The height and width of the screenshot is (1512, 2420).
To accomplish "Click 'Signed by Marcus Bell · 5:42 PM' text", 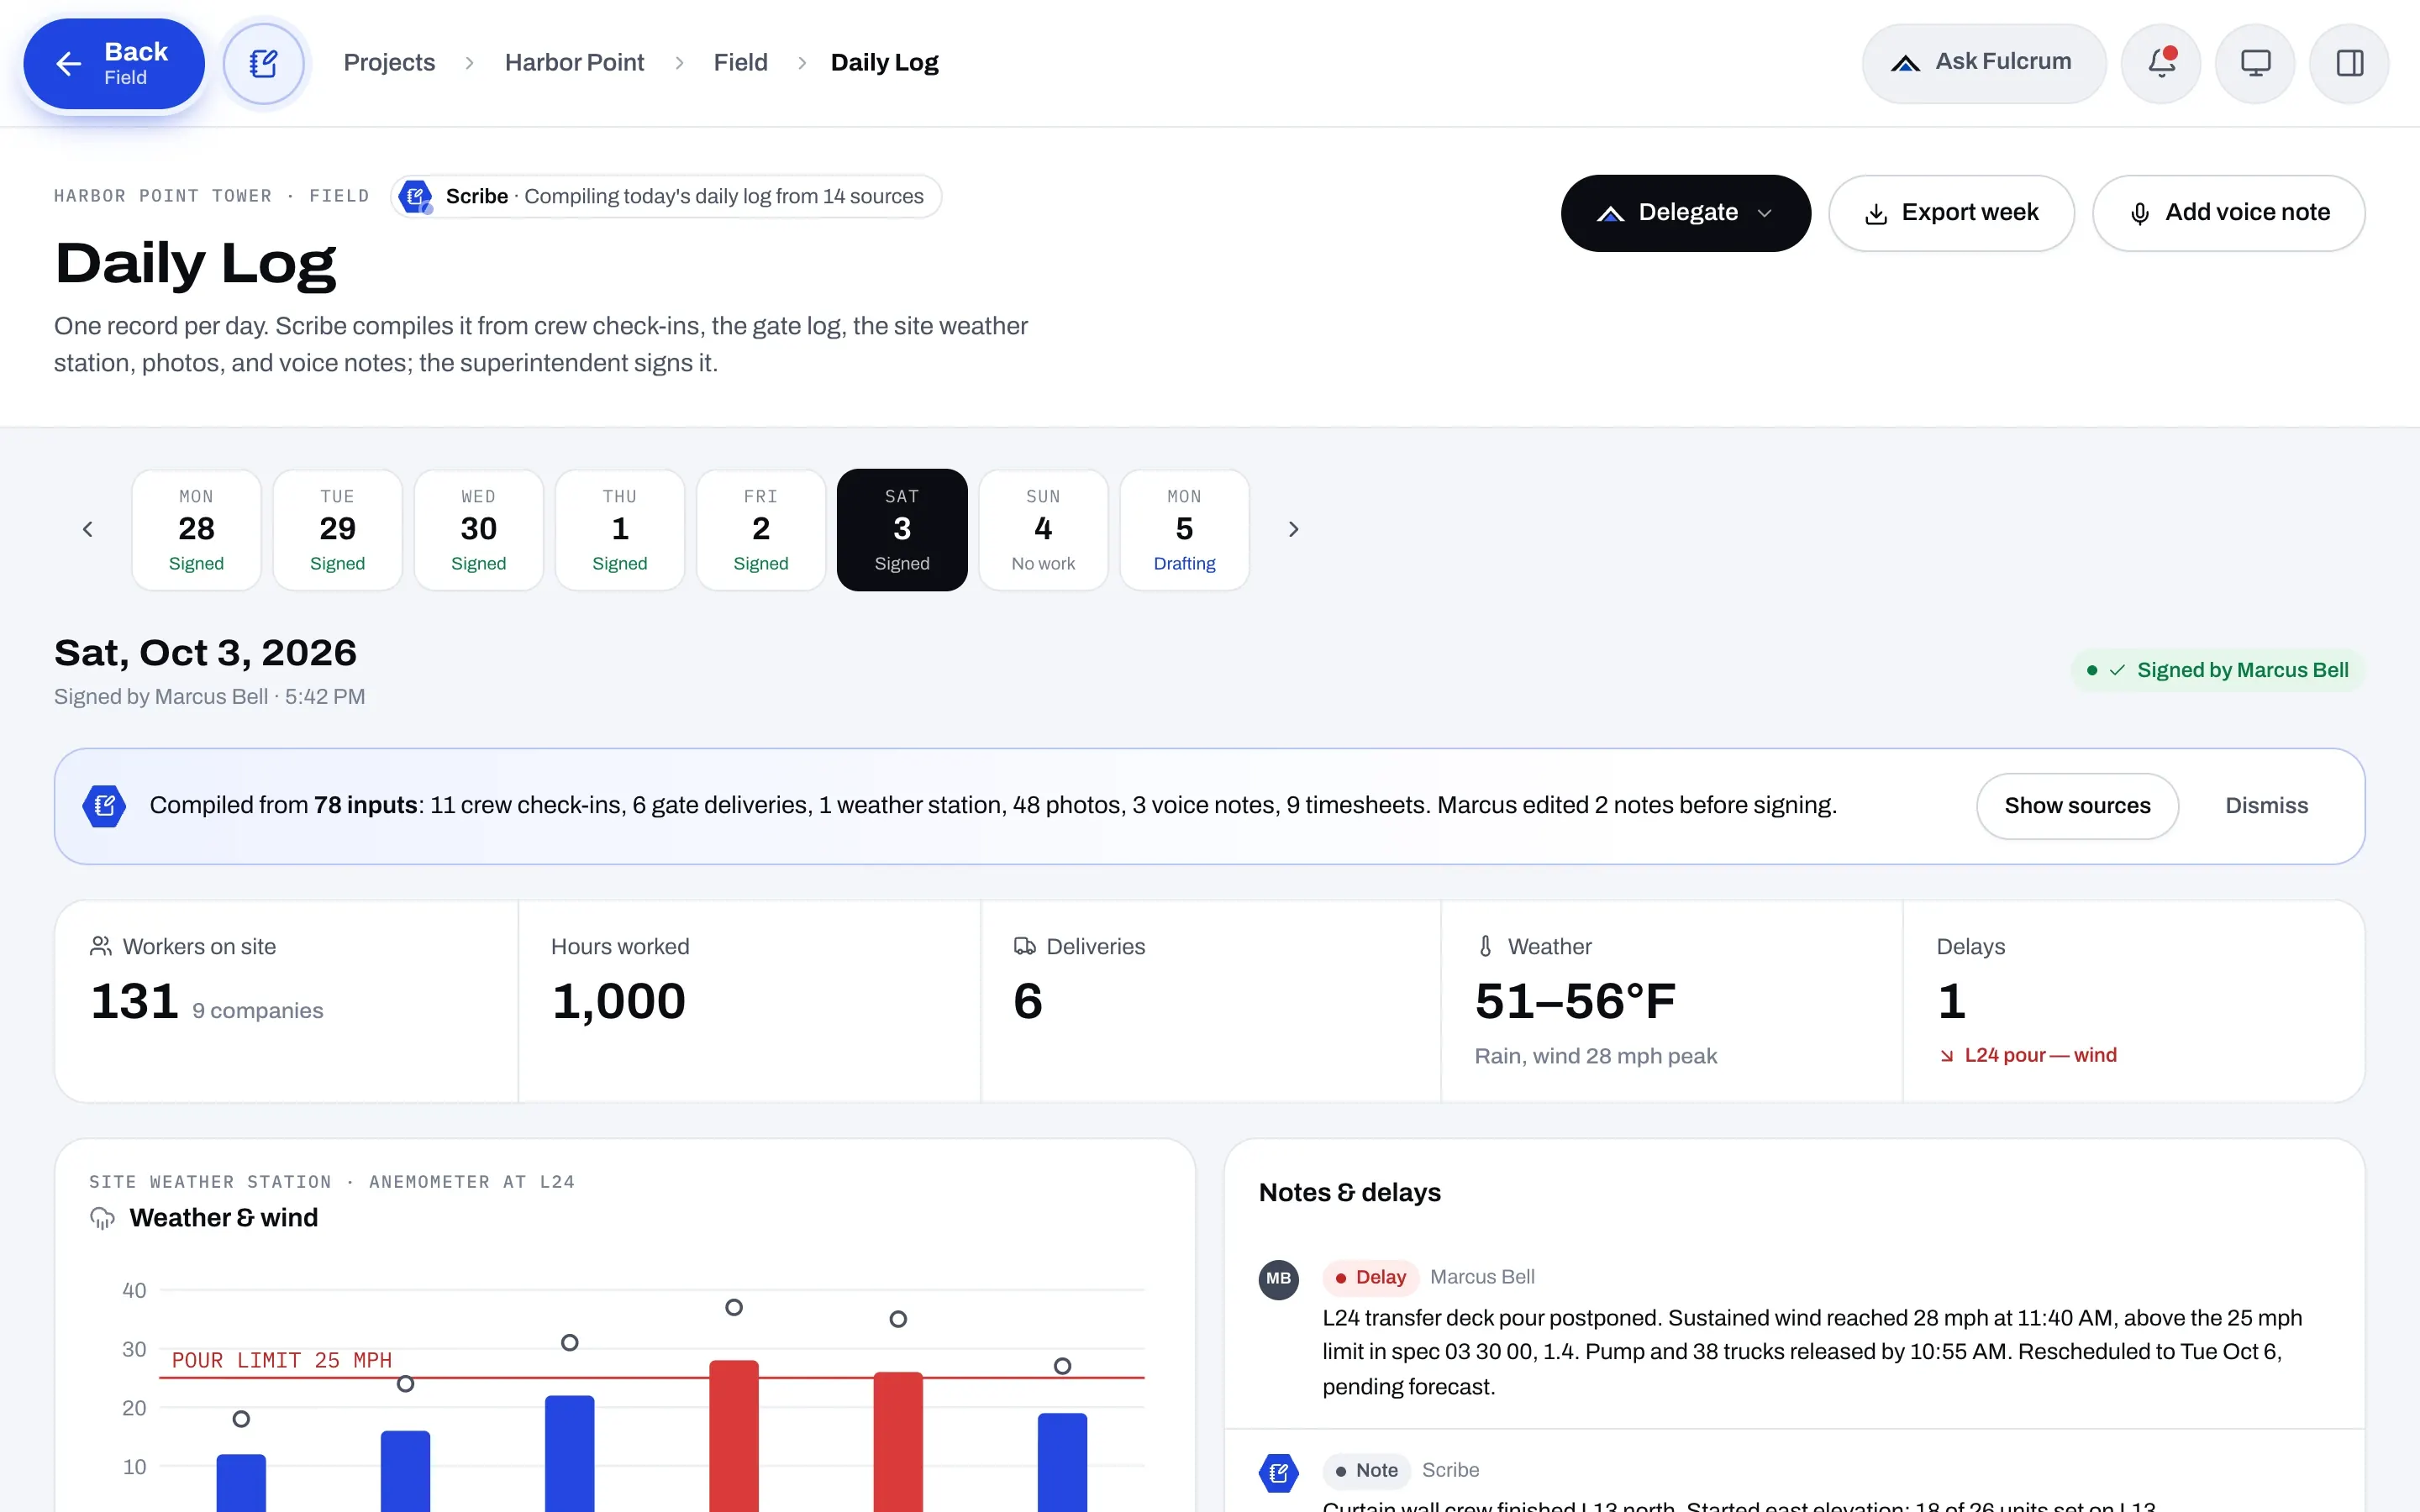I will (209, 697).
